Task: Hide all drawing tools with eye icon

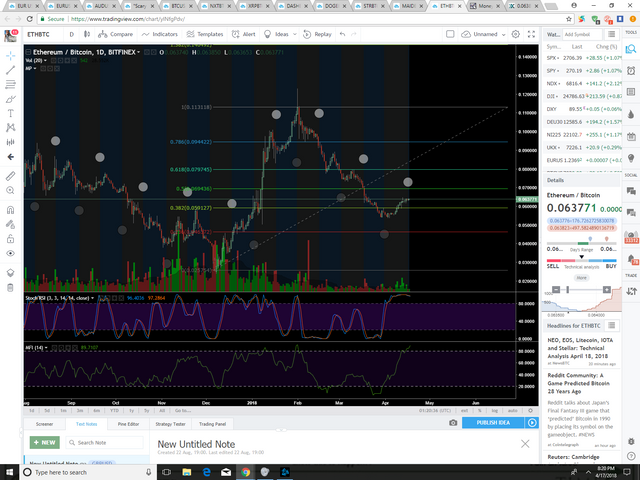Action: (11, 253)
